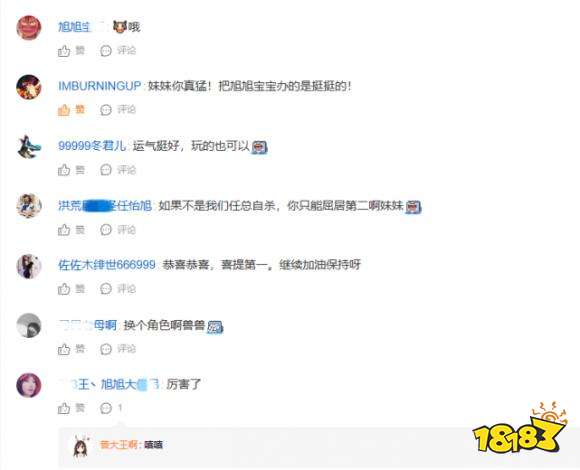The image size is (580, 470).
Task: Click comment icon under 洪荒 user's post
Action: pos(118,230)
